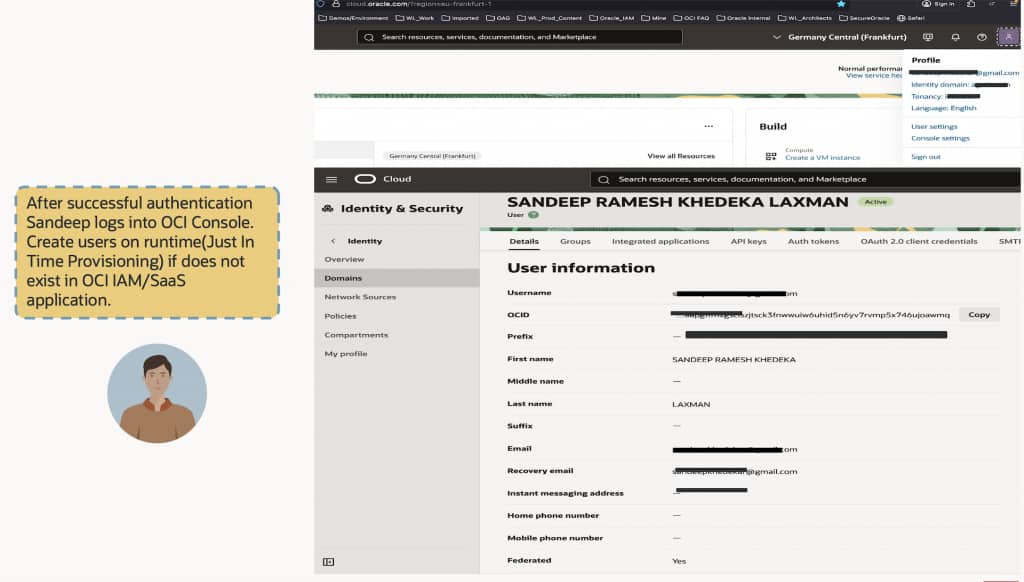The height and width of the screenshot is (582, 1024).
Task: Click the Active status badge
Action: (x=875, y=202)
